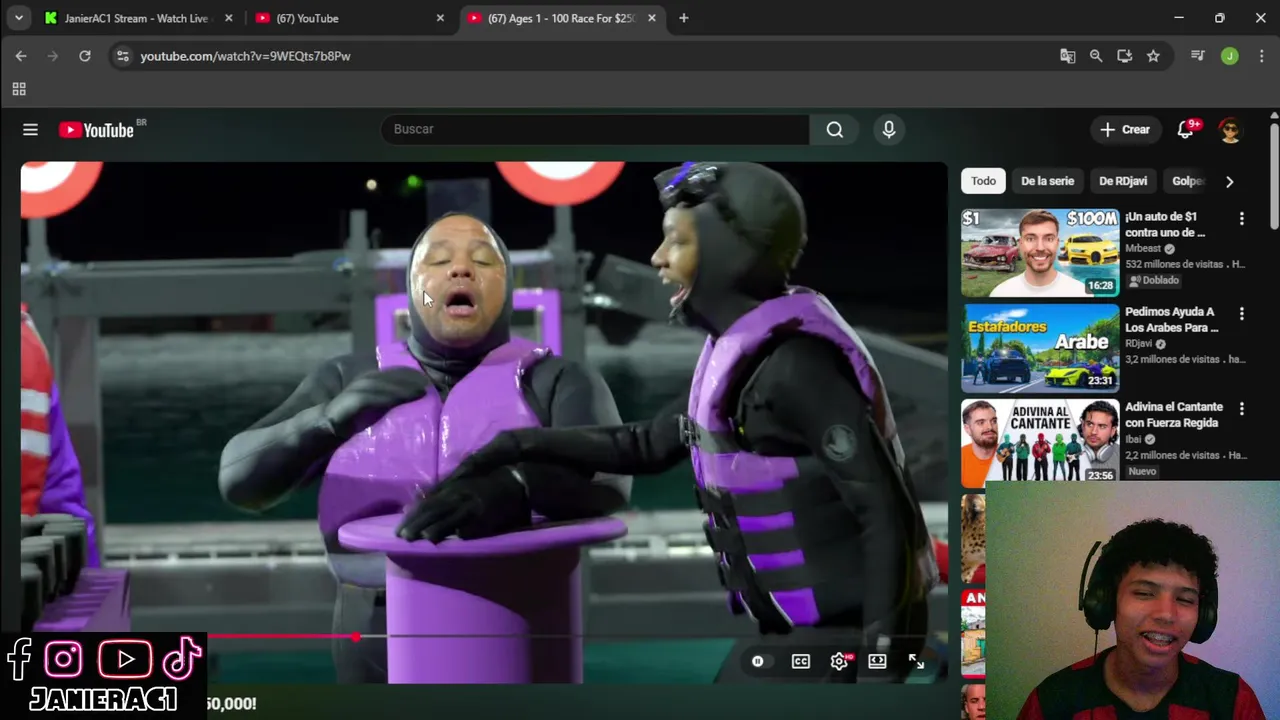Open the Adivina al Cantante thumbnail
Viewport: 1280px width, 720px height.
click(x=1040, y=441)
